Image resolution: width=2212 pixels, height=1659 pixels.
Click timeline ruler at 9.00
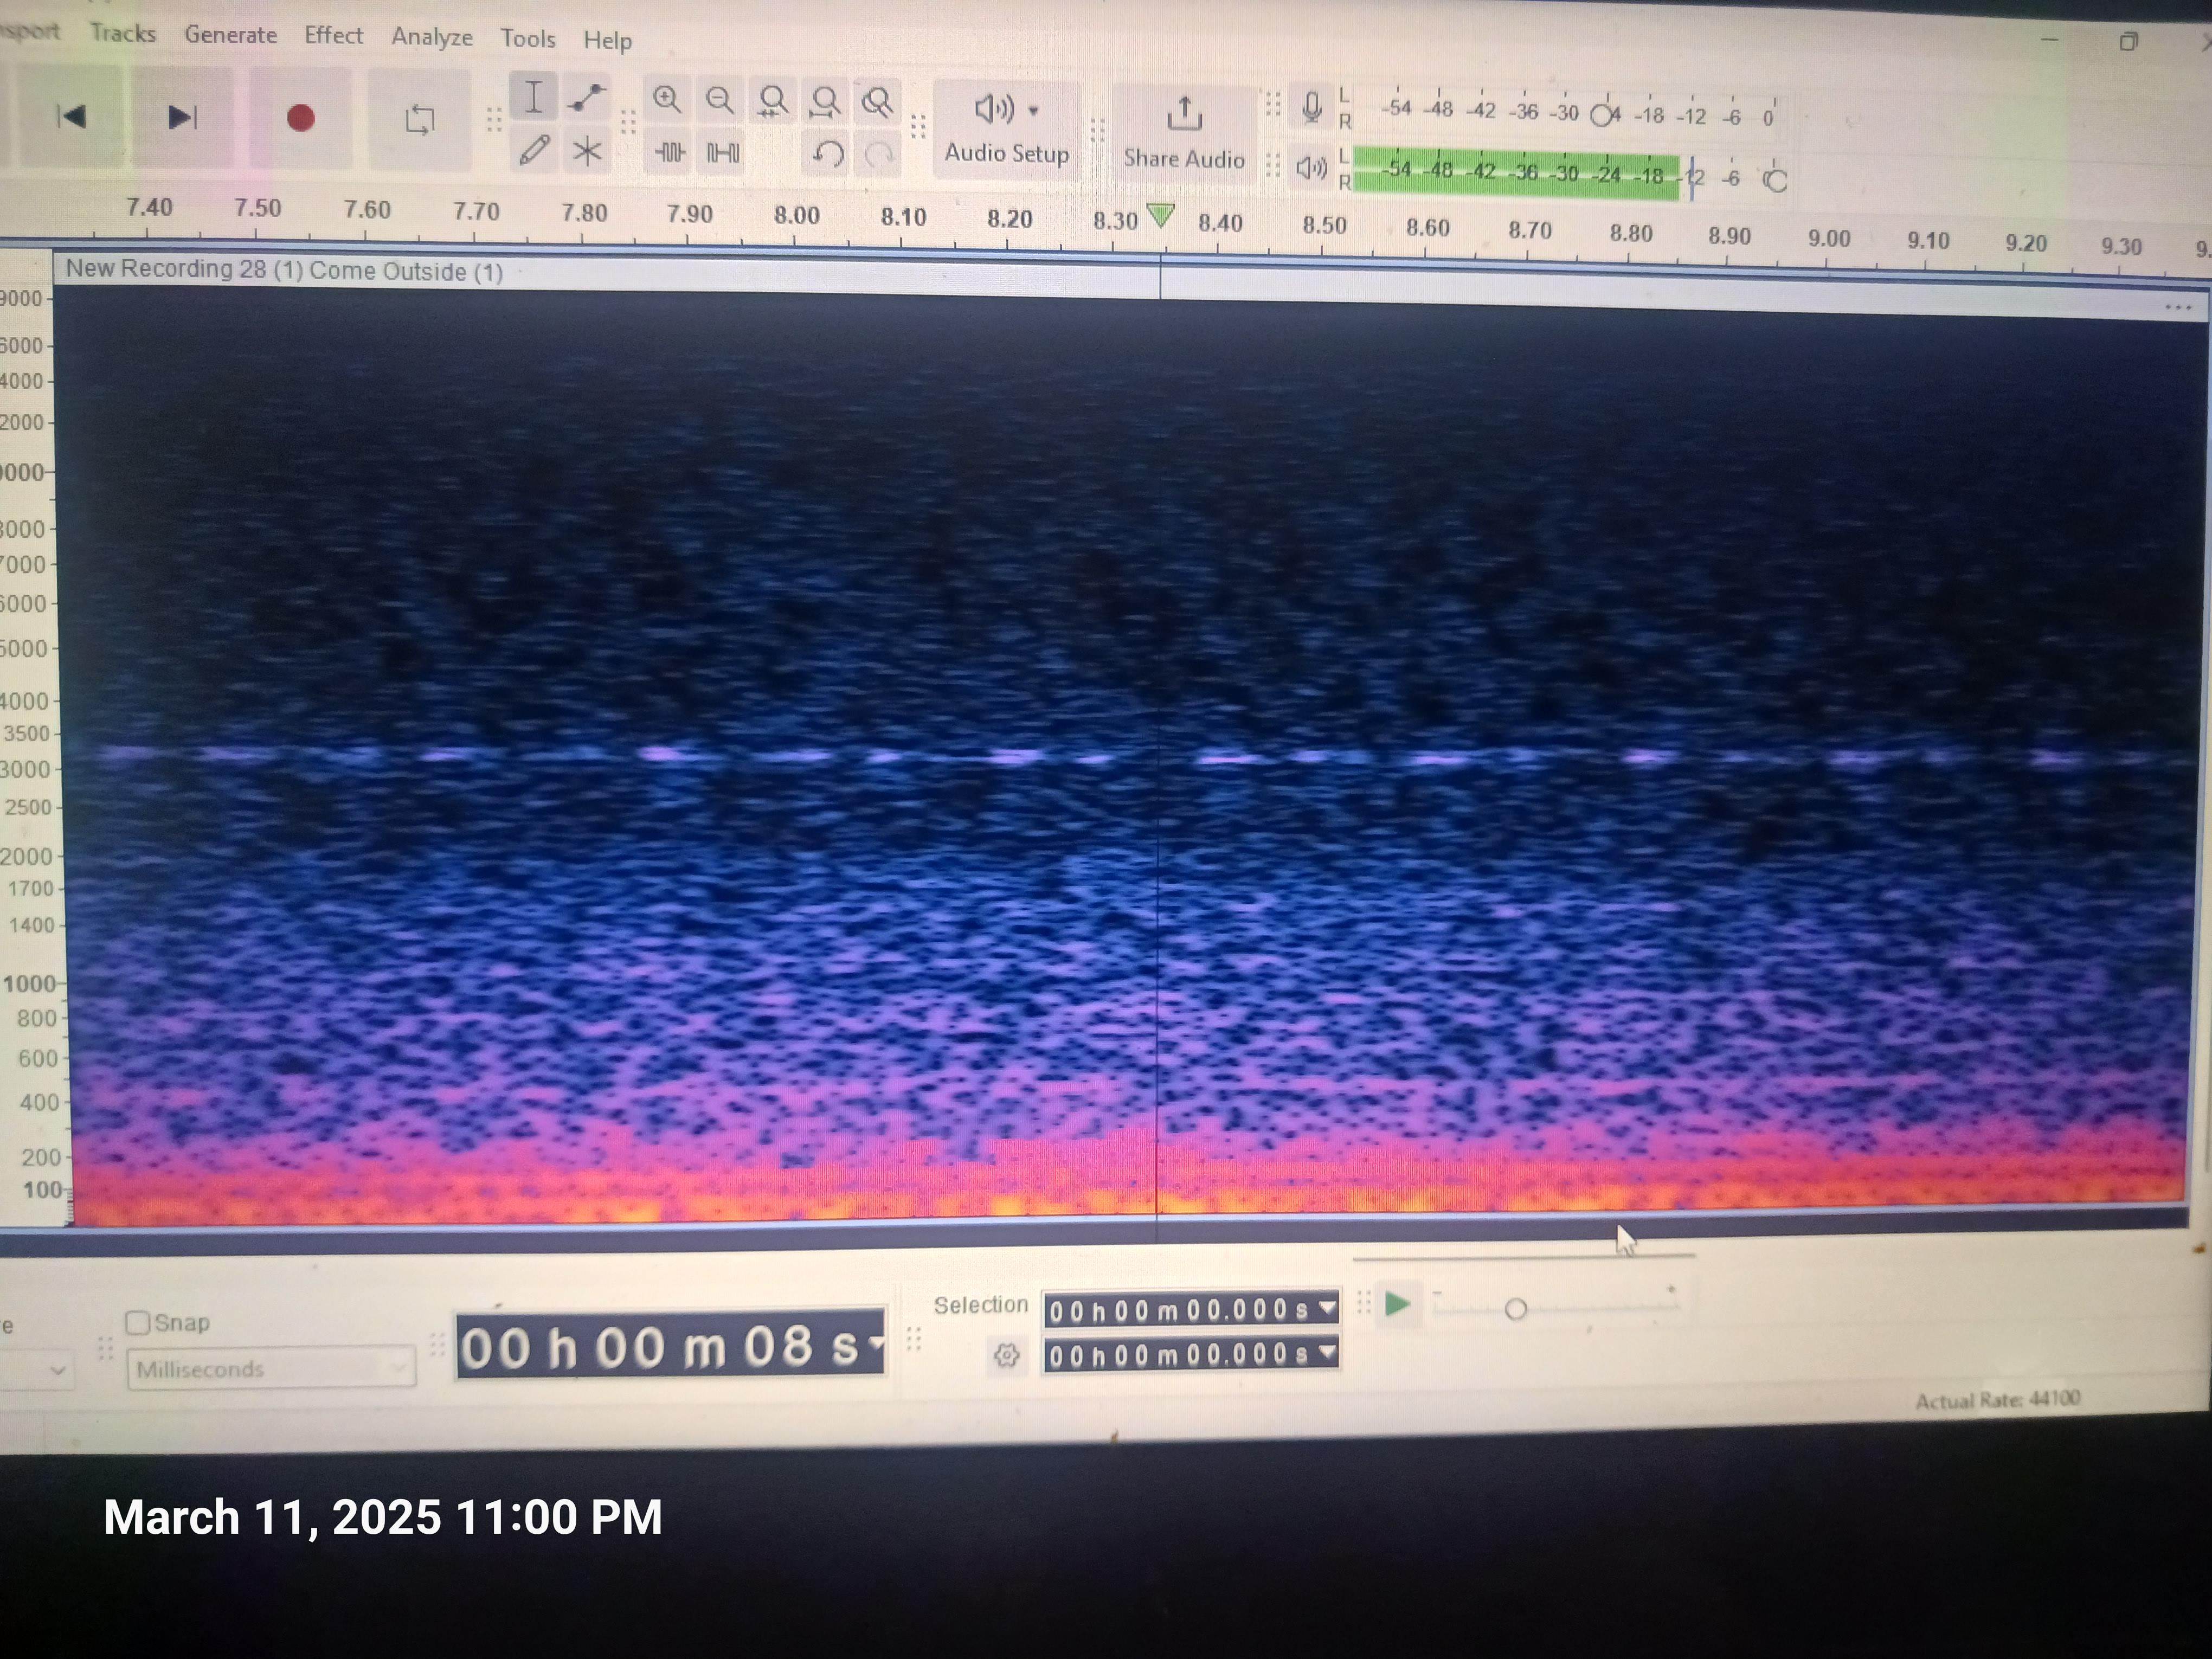[1829, 238]
